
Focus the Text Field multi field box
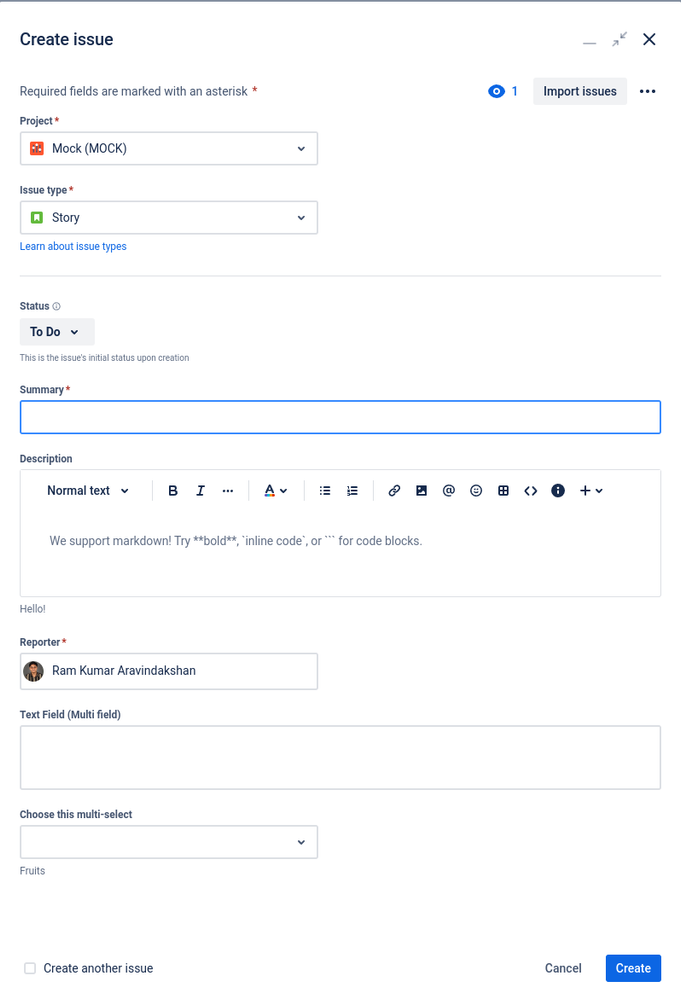[x=340, y=758]
